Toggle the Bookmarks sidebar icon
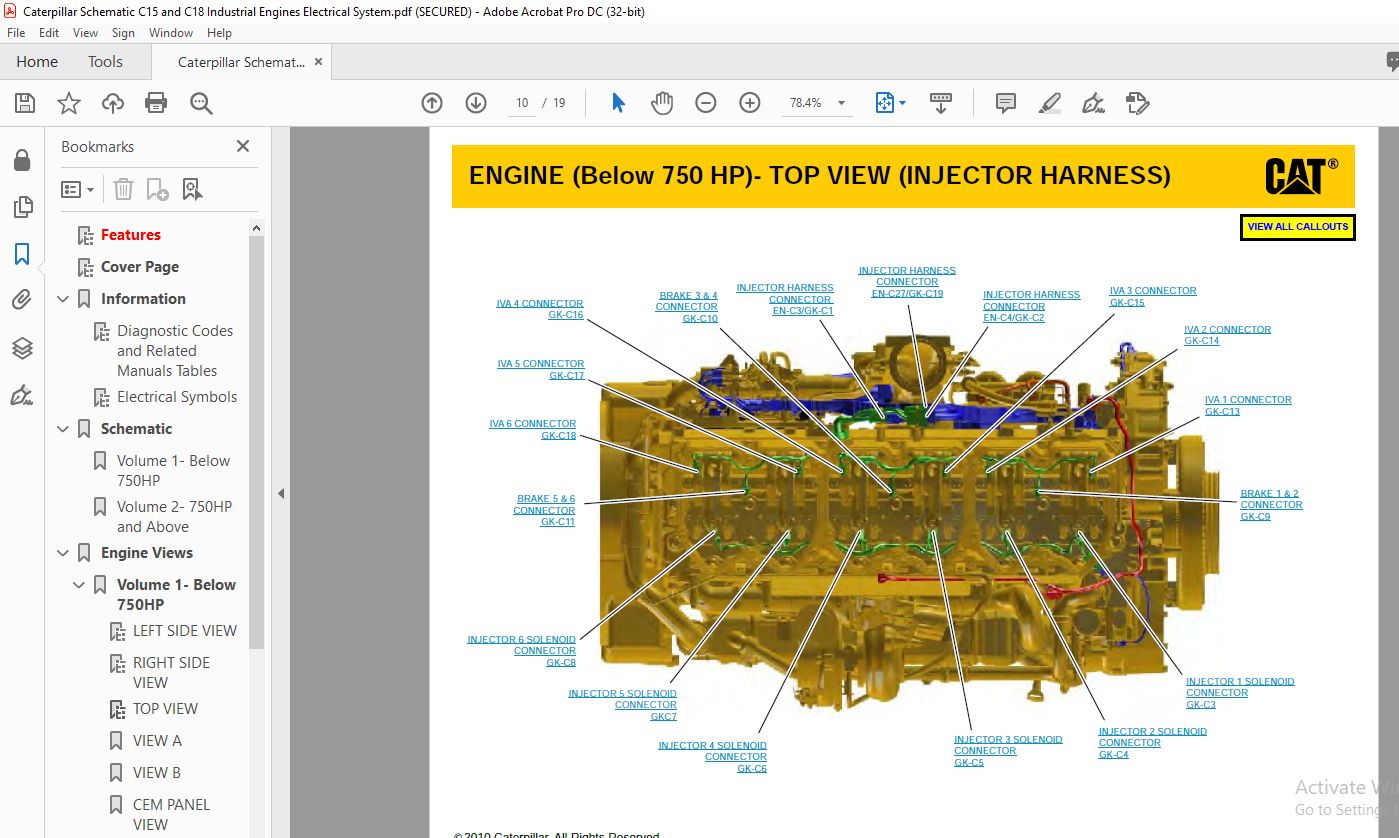This screenshot has width=1399, height=838. coord(22,254)
